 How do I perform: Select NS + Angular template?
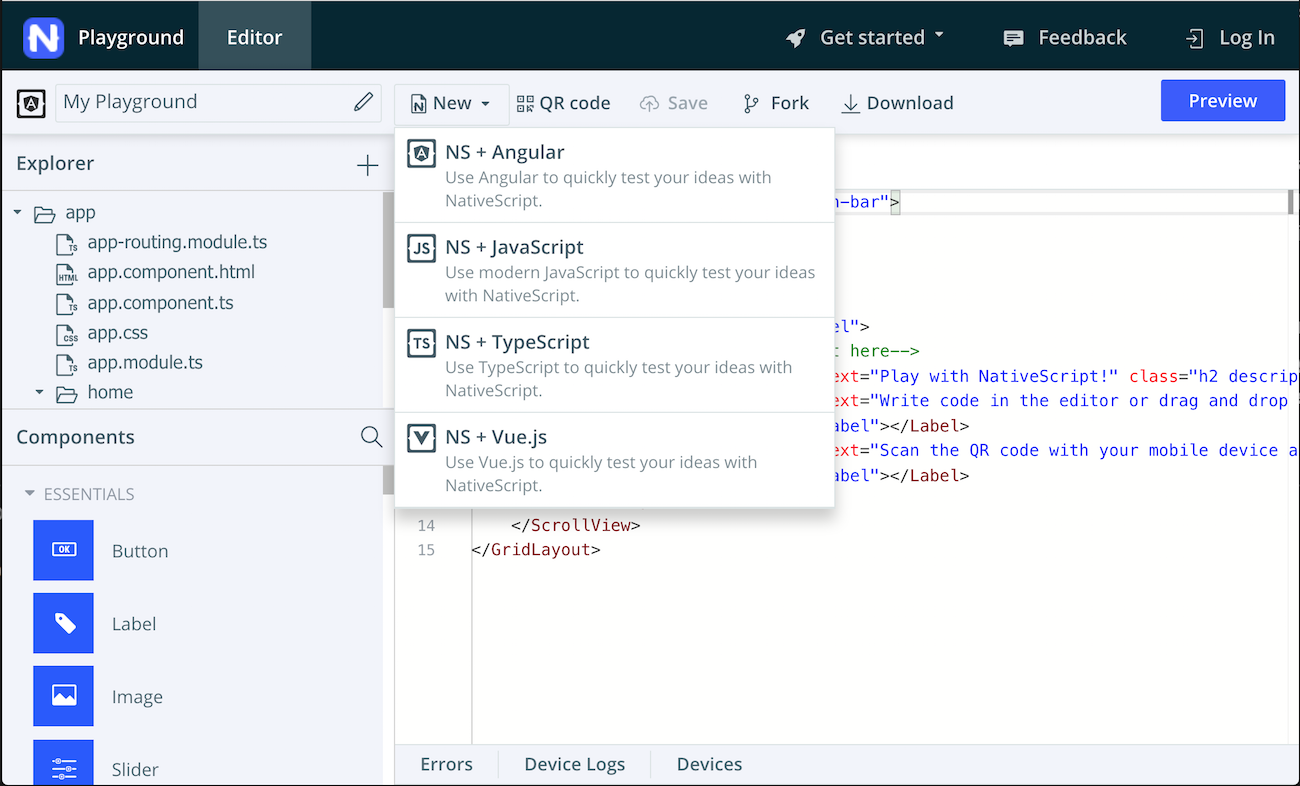[x=615, y=175]
